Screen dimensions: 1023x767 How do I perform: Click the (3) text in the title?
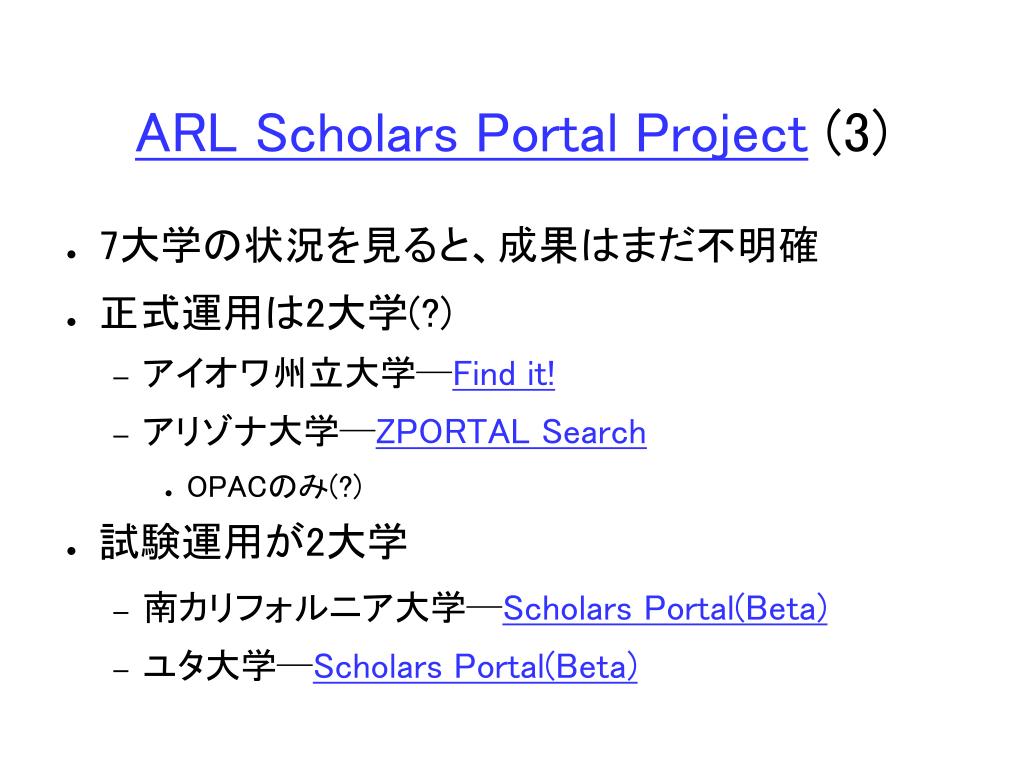[x=857, y=132]
